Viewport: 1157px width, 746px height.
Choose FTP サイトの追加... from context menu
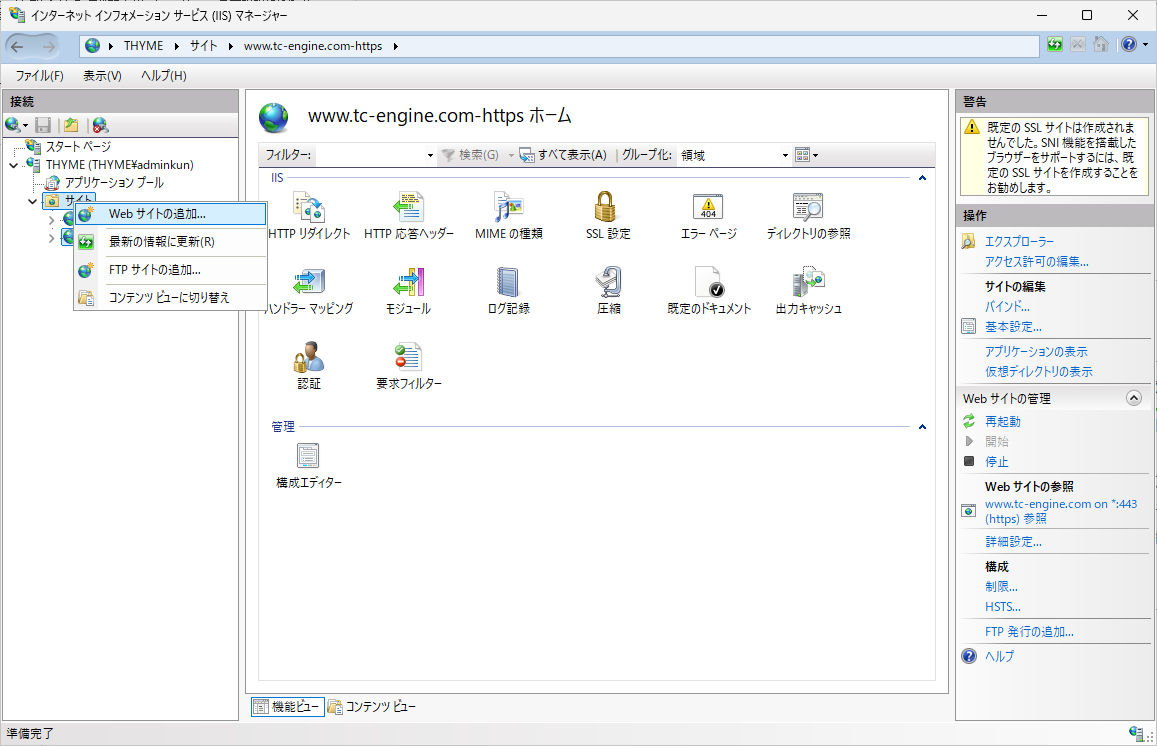(x=170, y=270)
